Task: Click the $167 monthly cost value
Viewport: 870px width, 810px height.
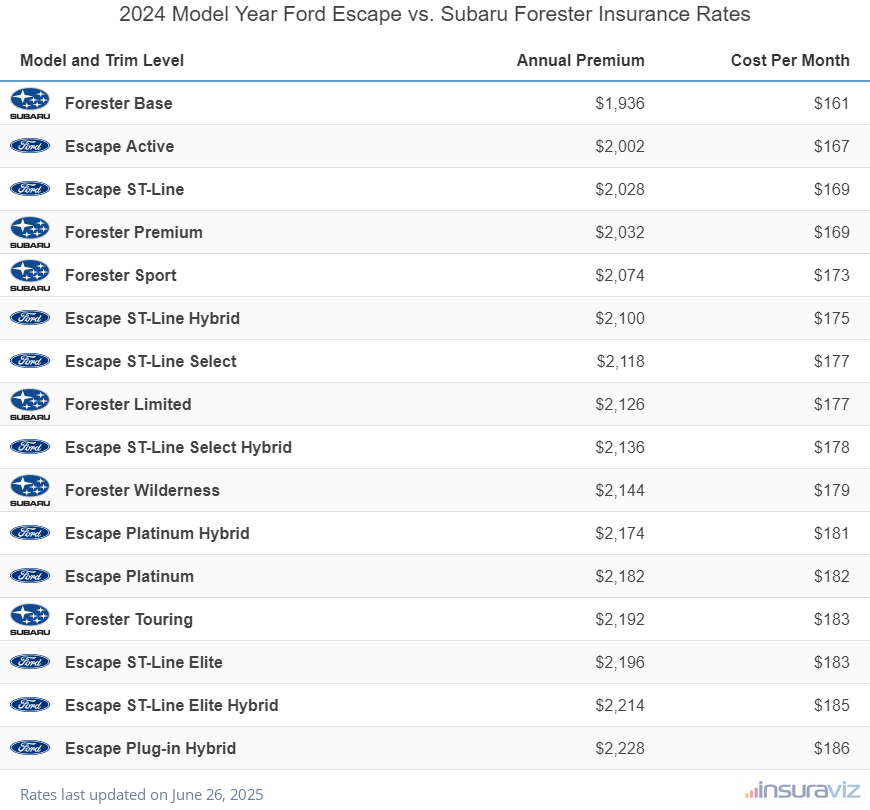Action: point(831,146)
